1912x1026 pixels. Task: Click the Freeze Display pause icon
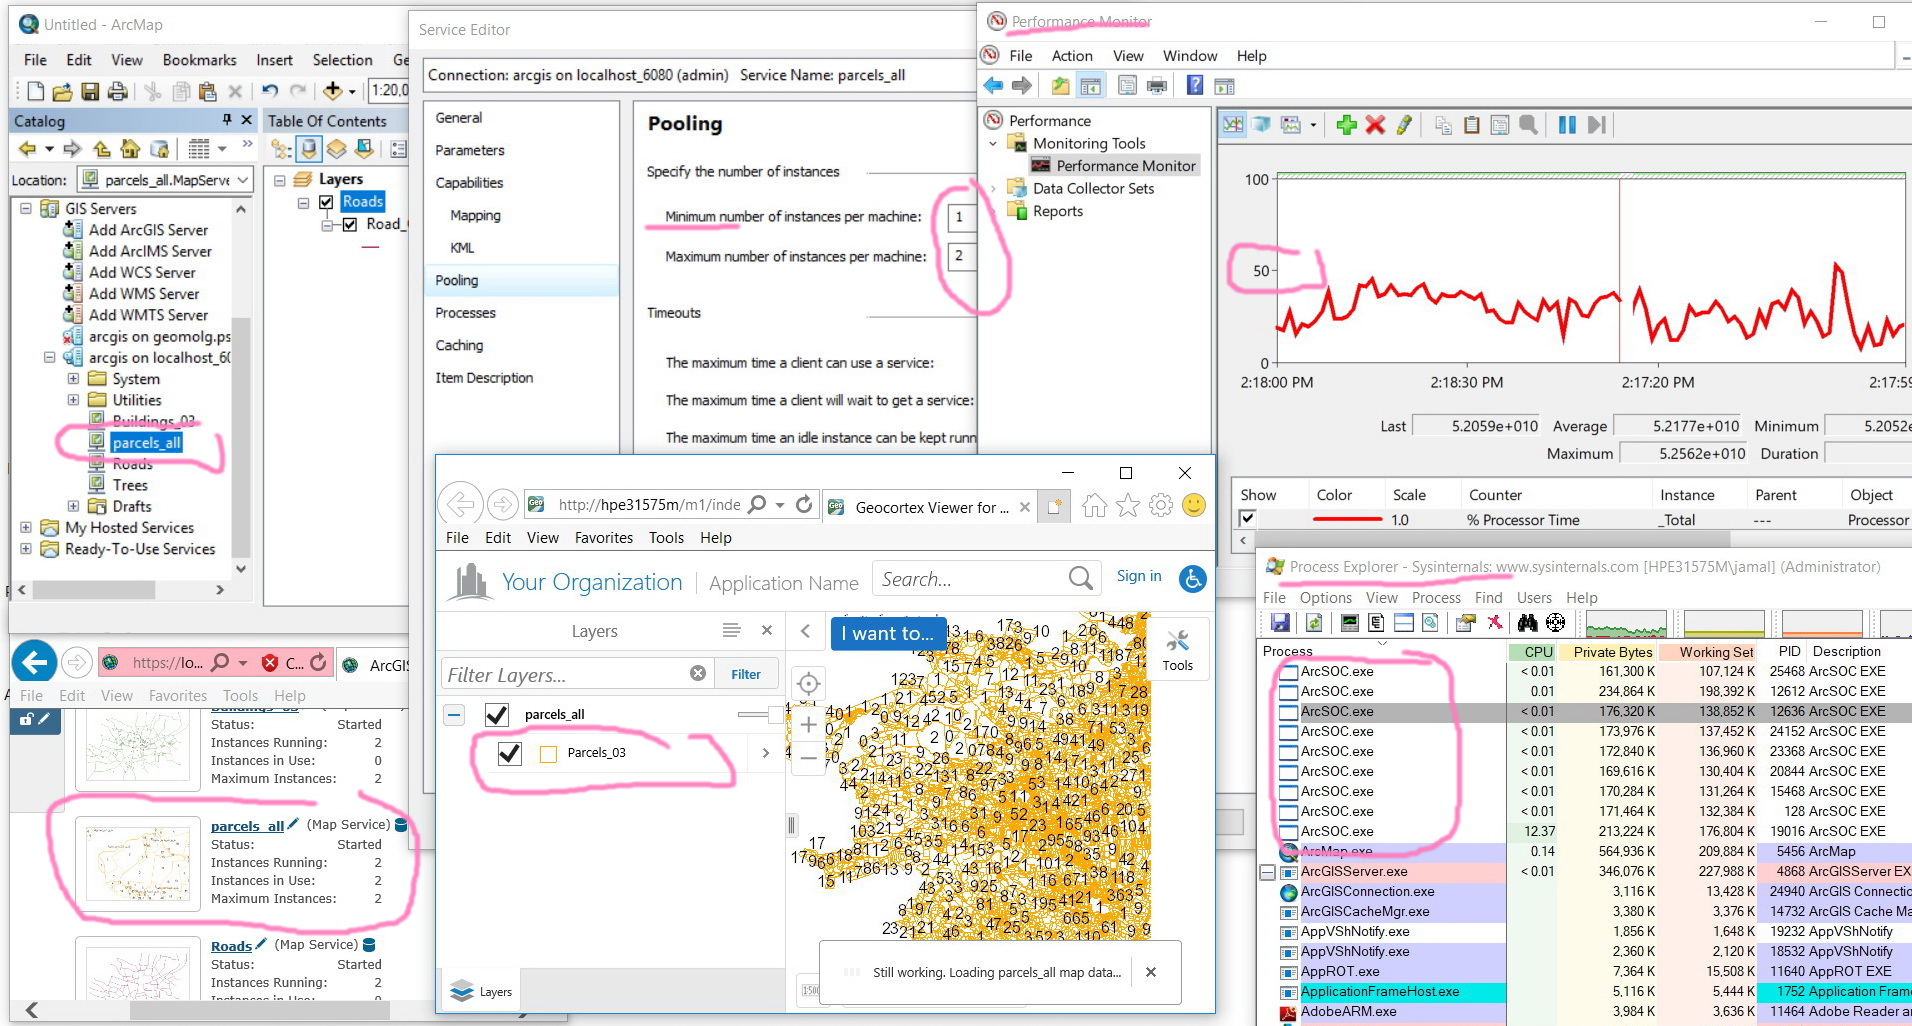(x=1567, y=125)
